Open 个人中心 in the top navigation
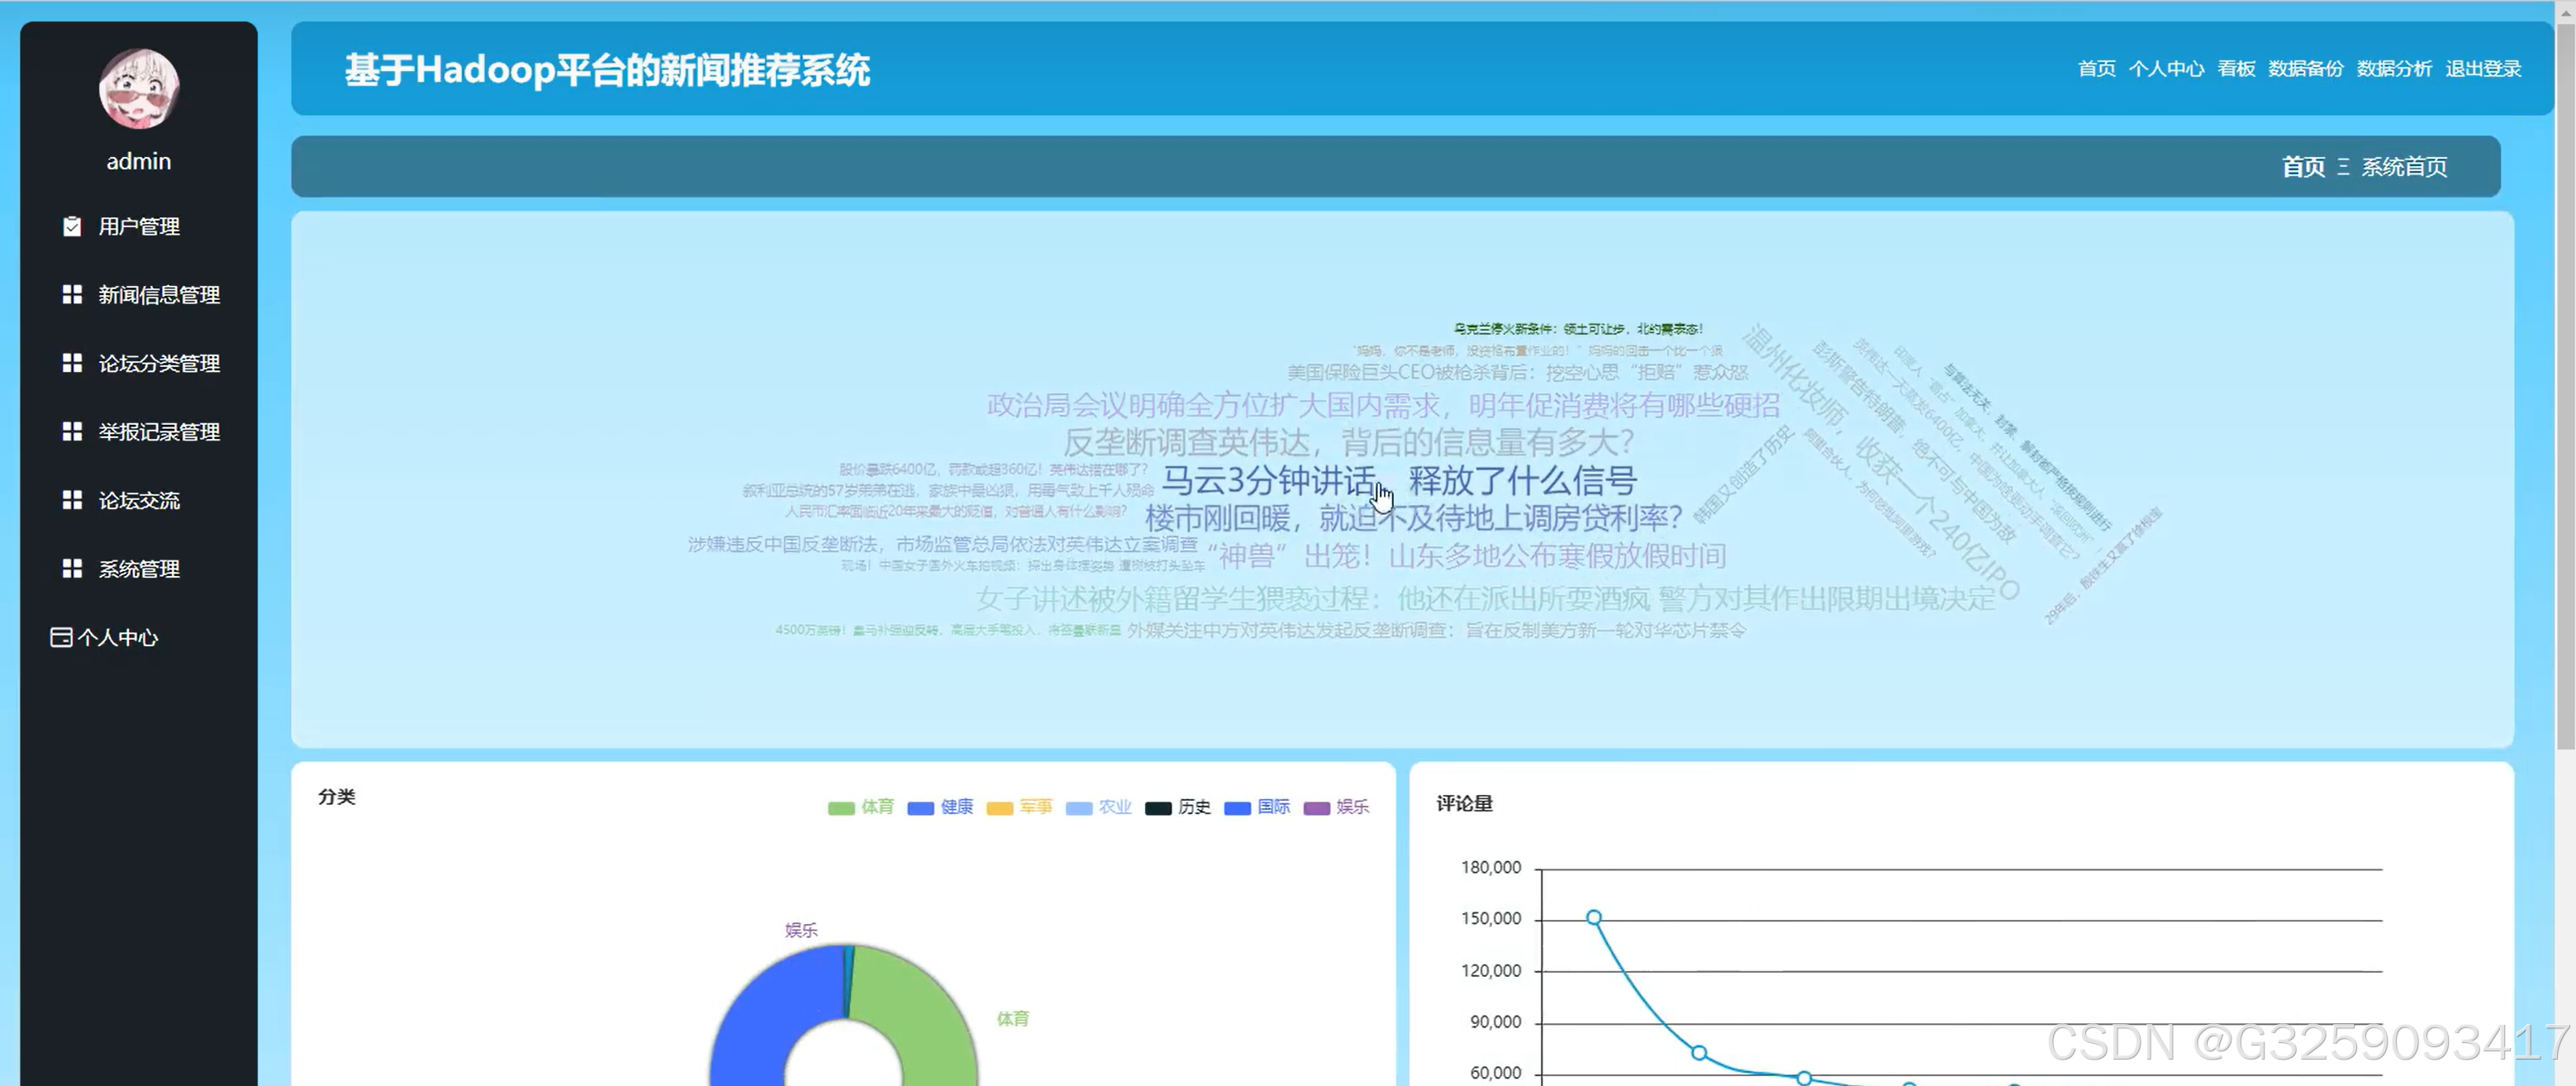This screenshot has width=2576, height=1086. pos(2166,69)
